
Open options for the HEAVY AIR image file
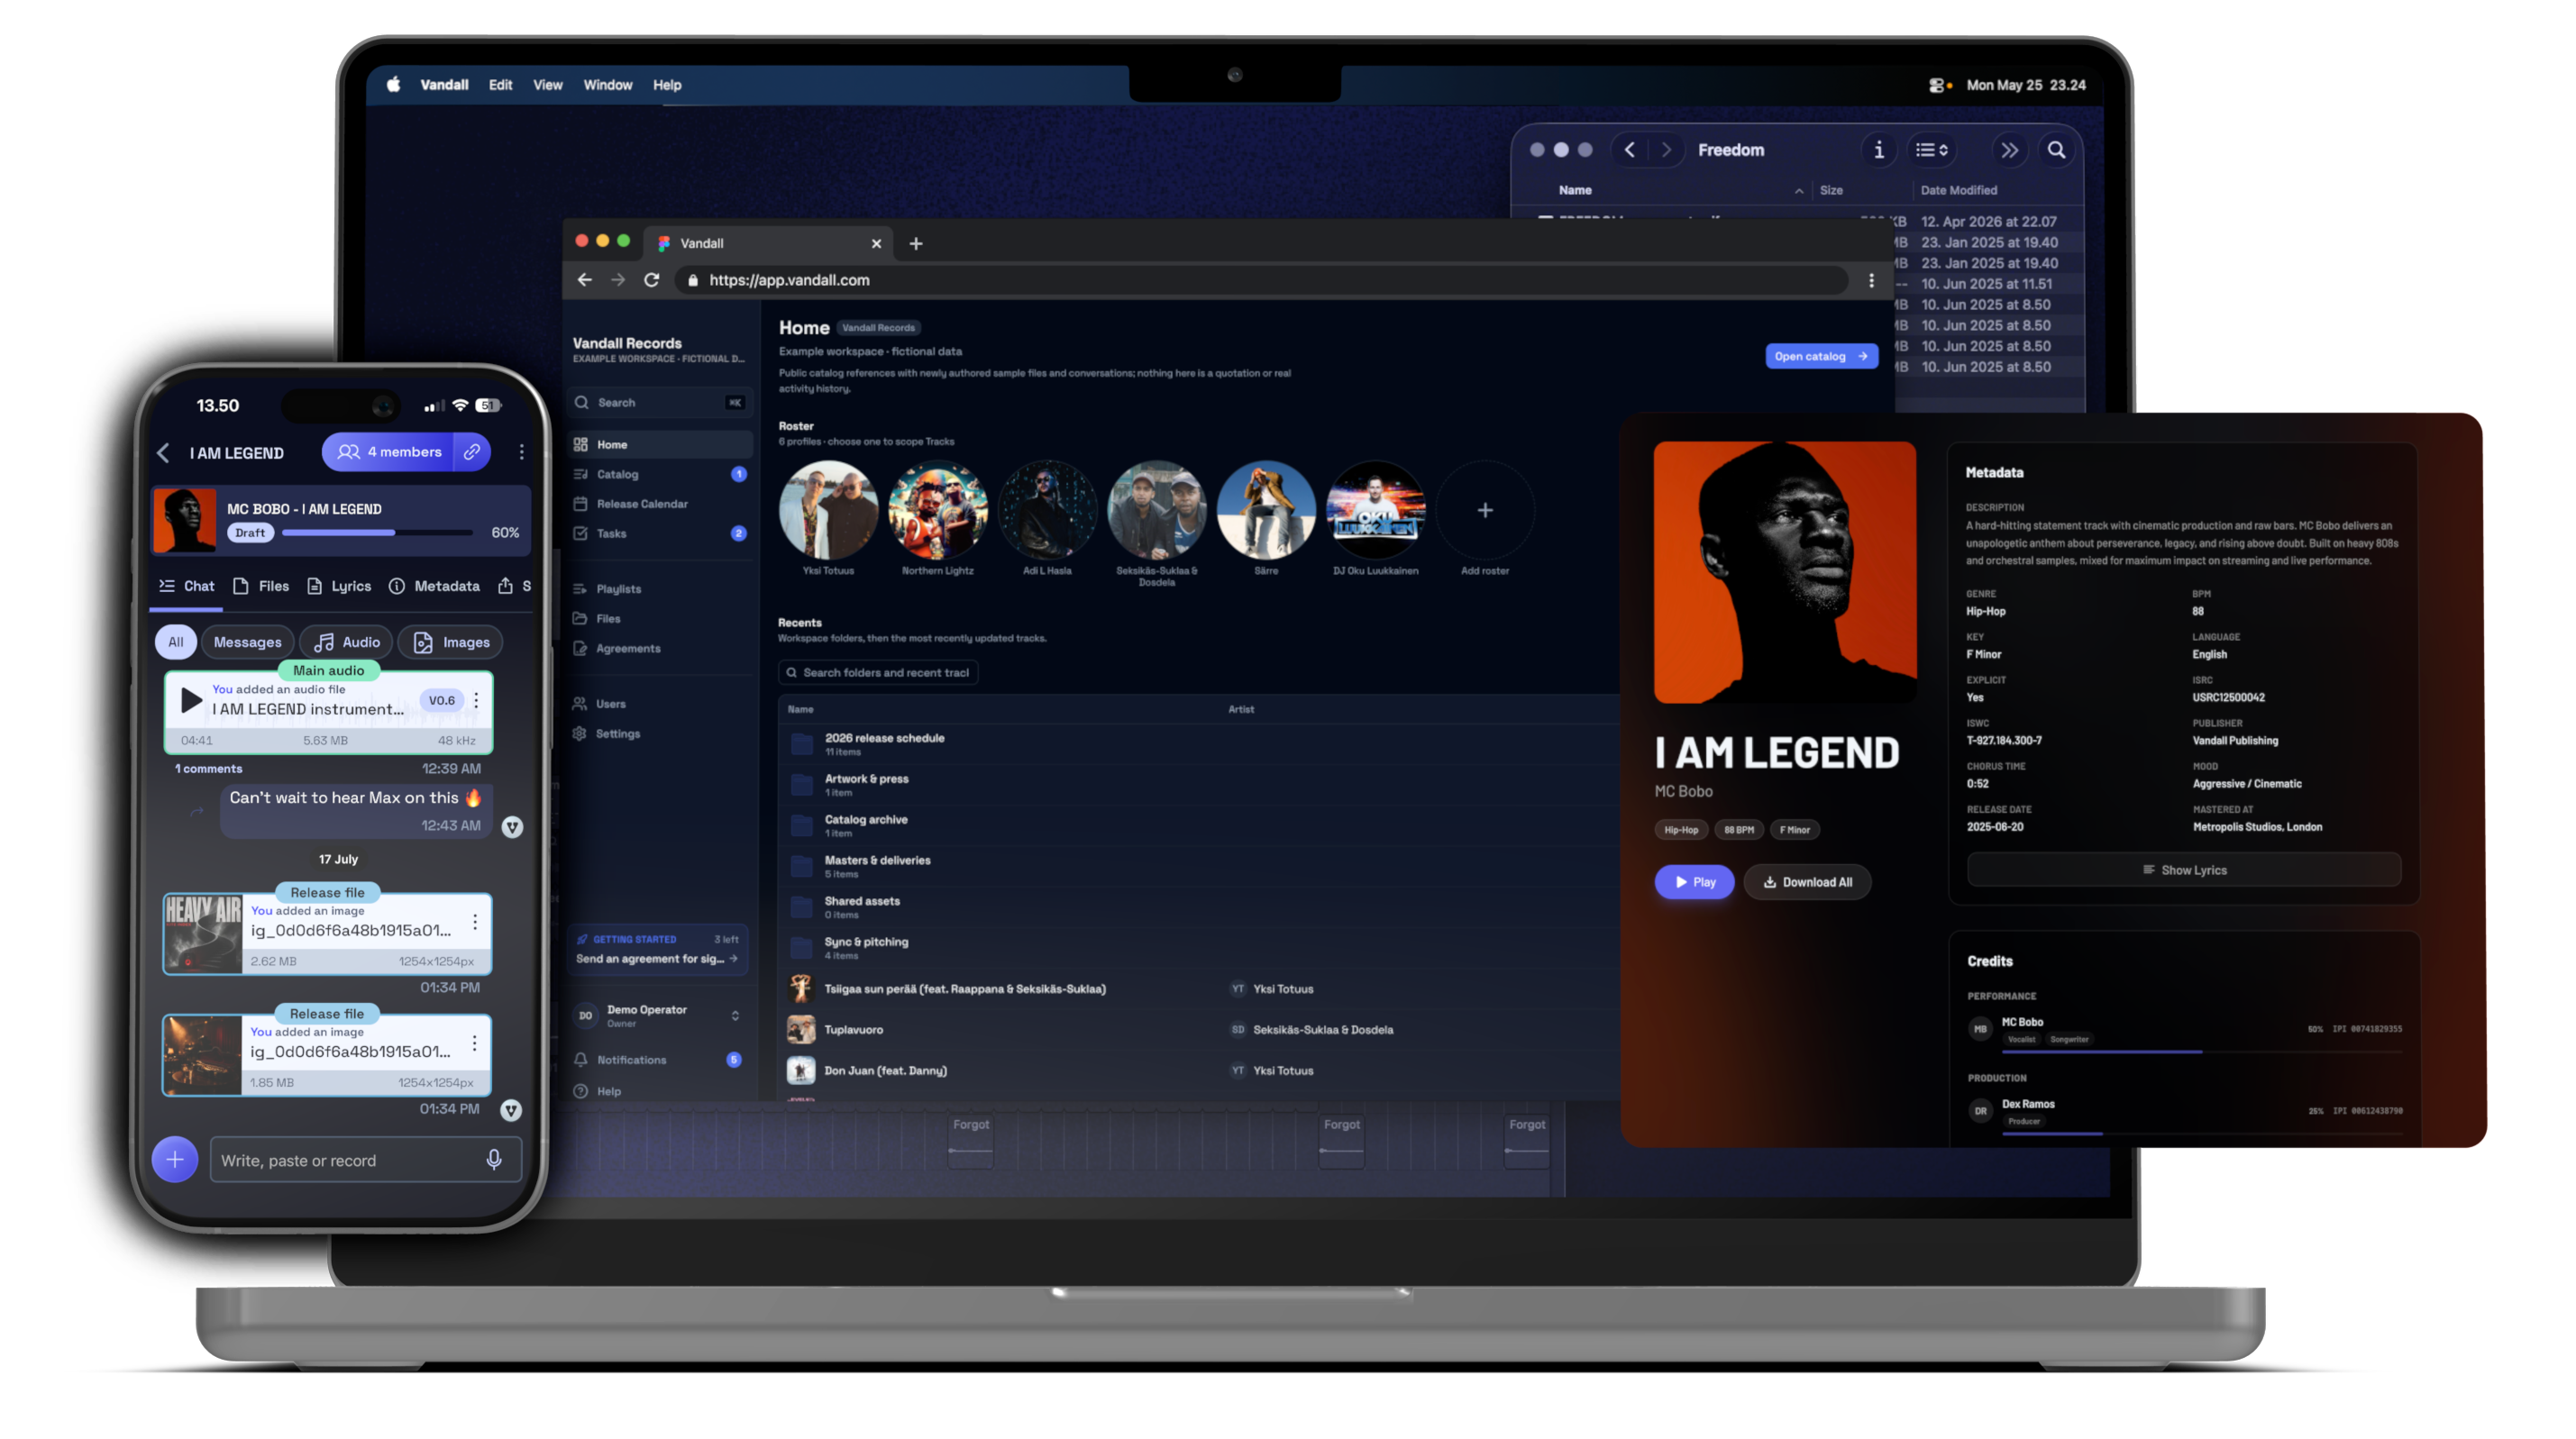click(x=475, y=922)
